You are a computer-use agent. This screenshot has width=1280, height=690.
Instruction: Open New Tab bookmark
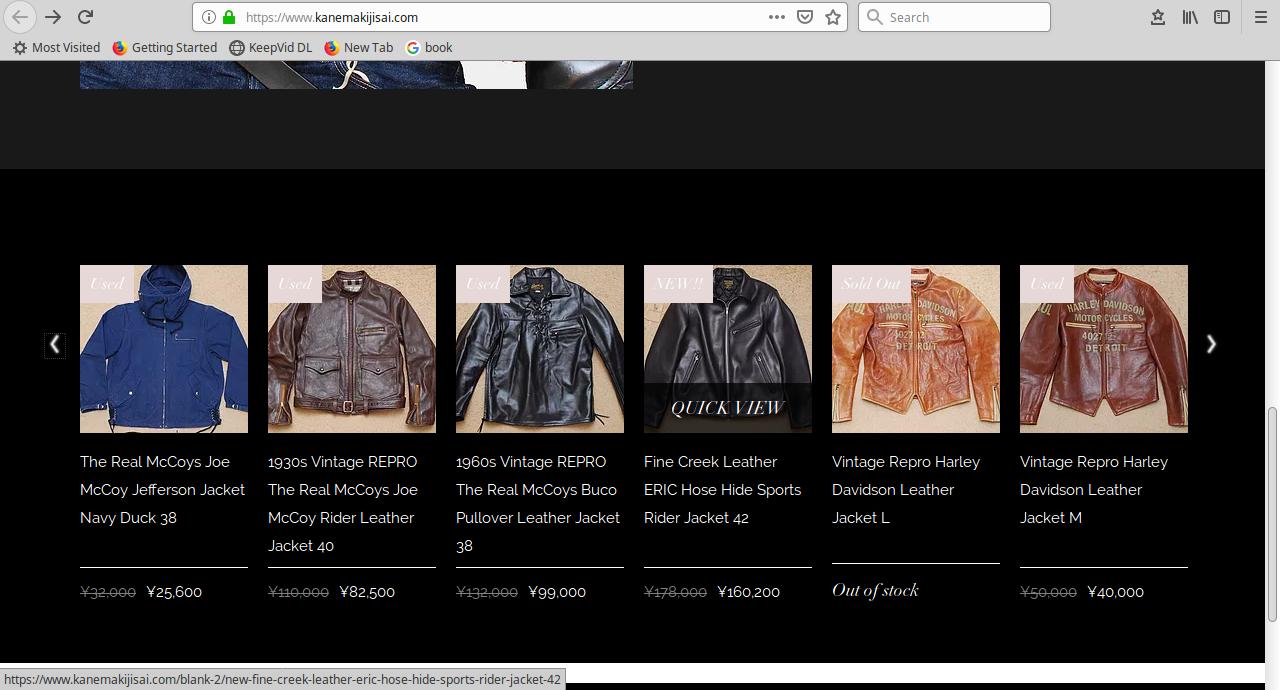coord(359,47)
